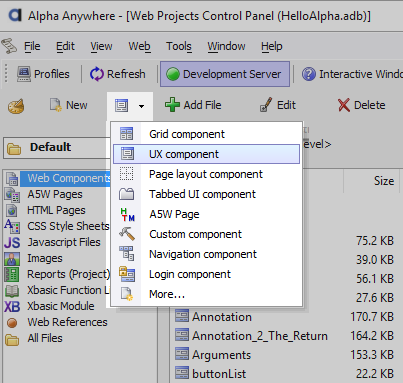Click the Tabbed UI folder-tab icon
The width and height of the screenshot is (403, 383).
click(x=127, y=194)
